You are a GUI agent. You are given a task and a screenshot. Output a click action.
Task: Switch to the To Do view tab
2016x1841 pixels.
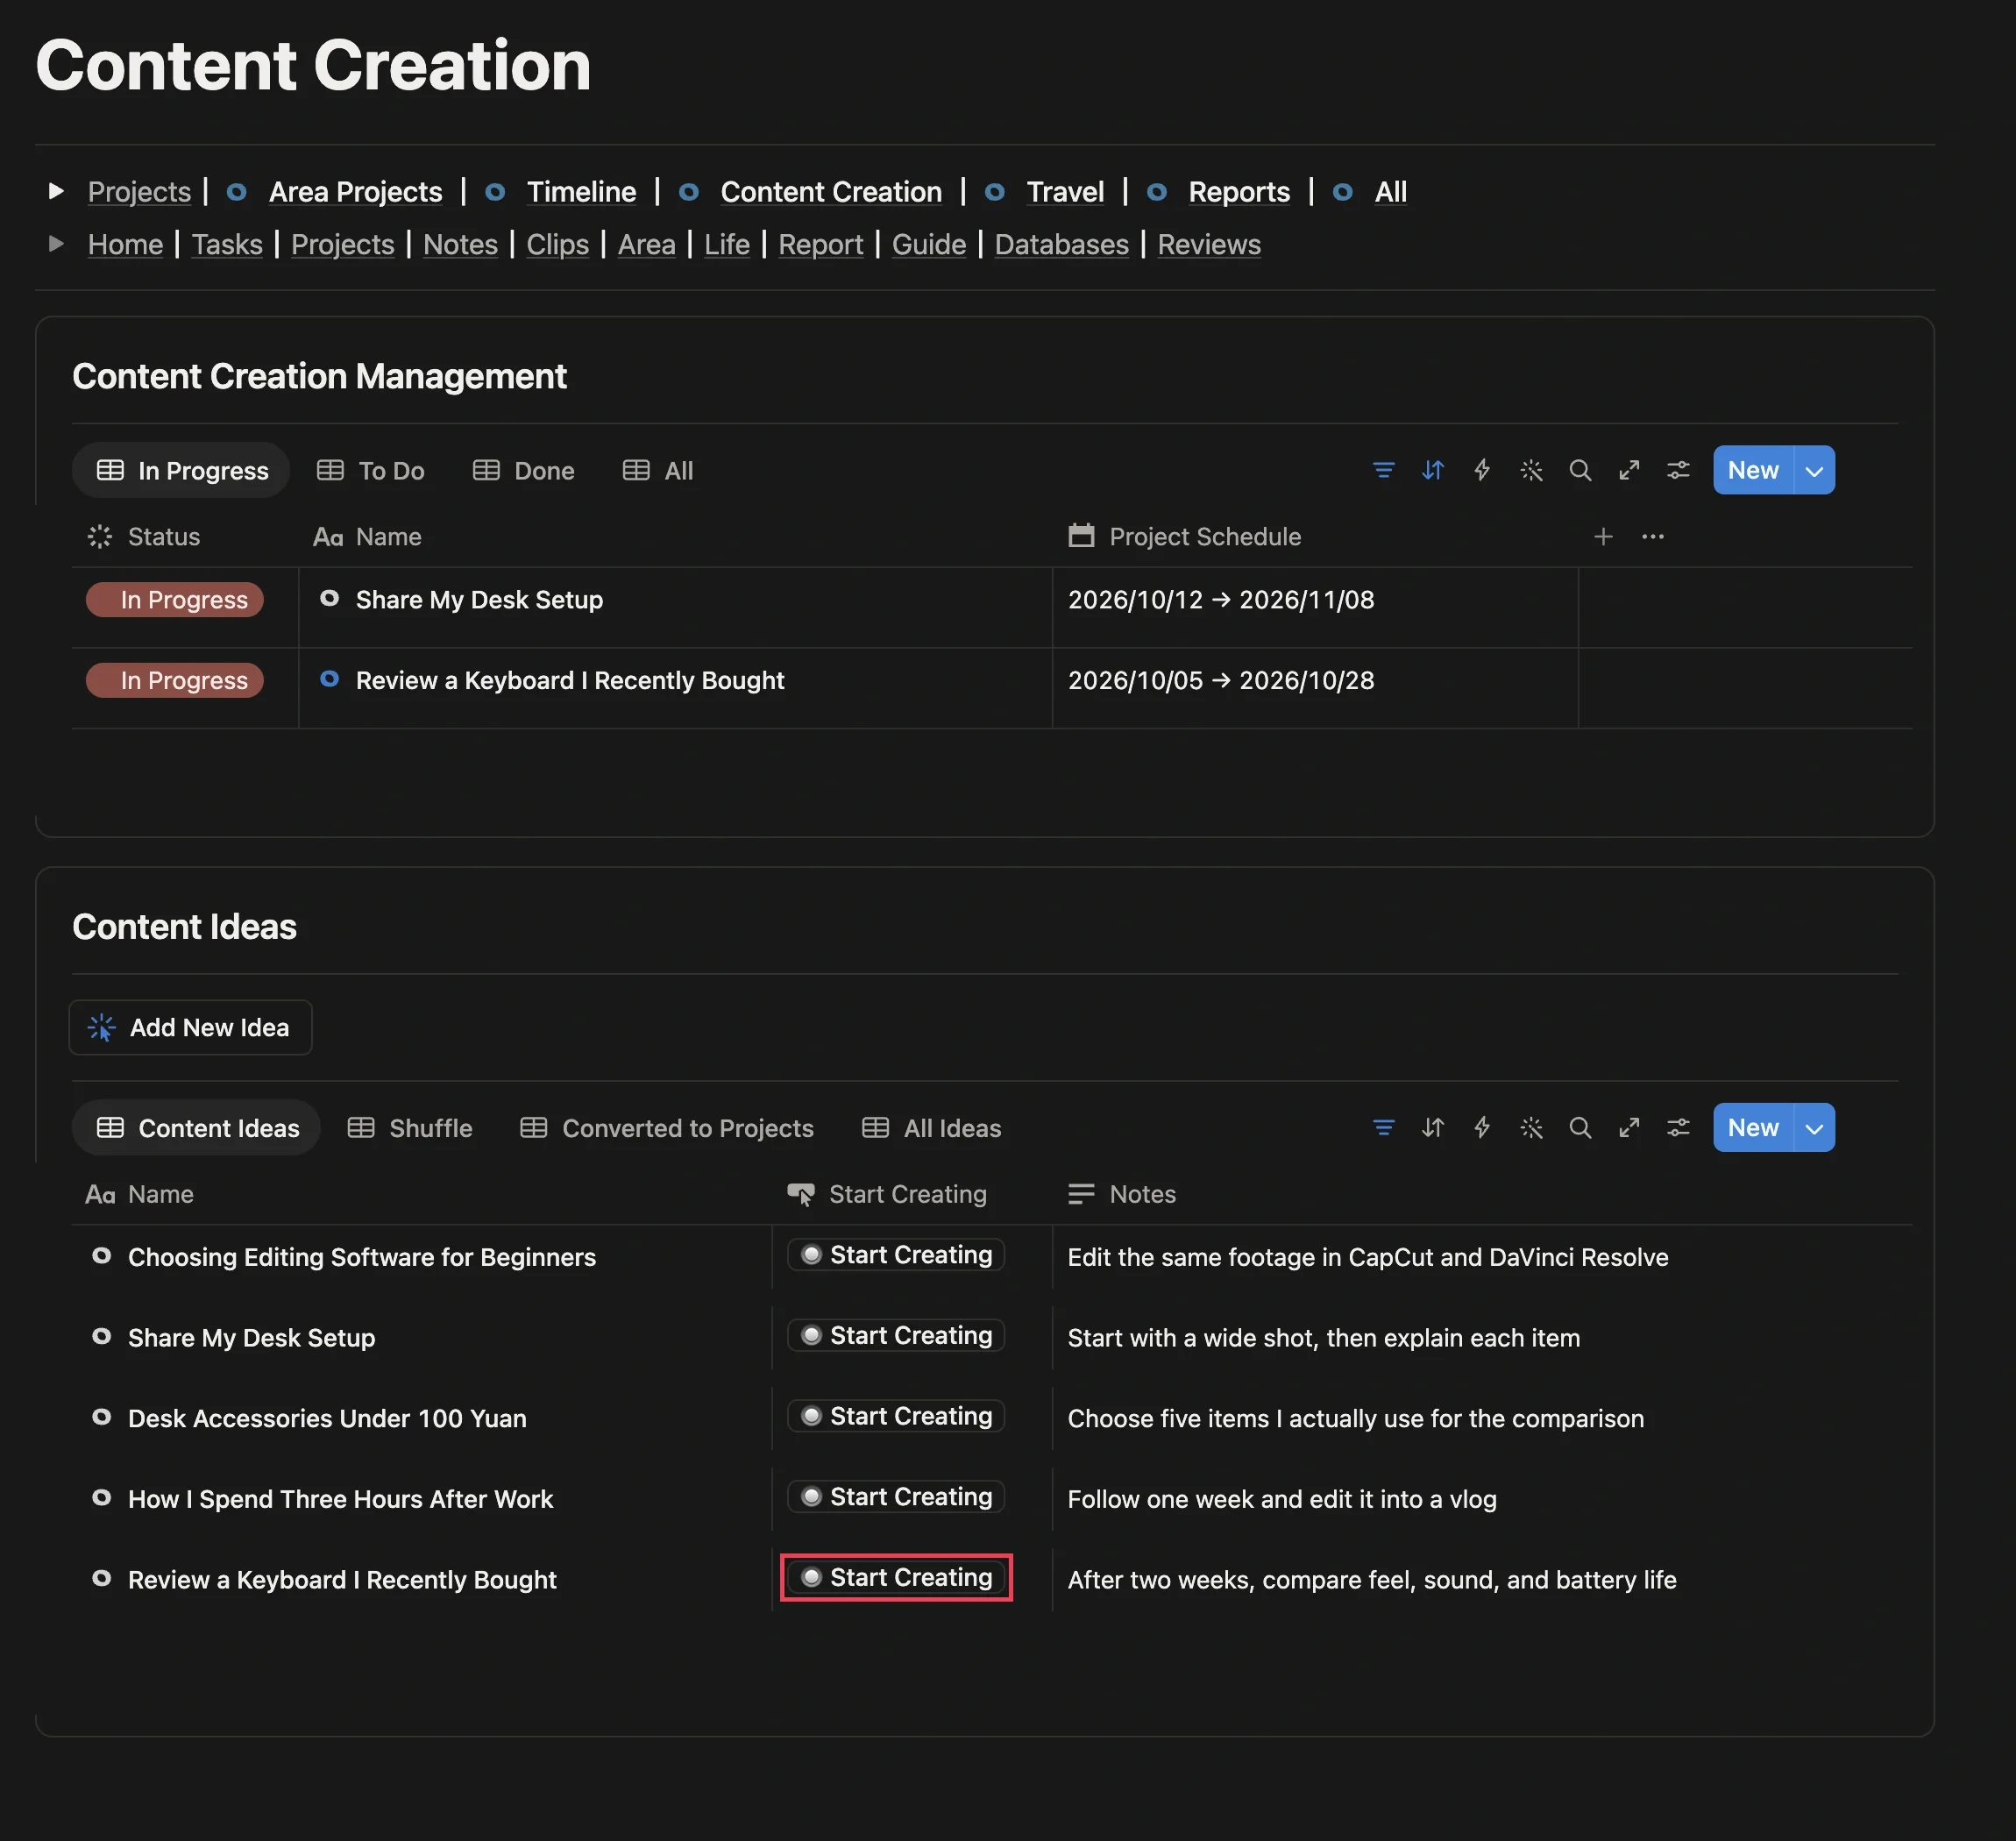[x=370, y=470]
